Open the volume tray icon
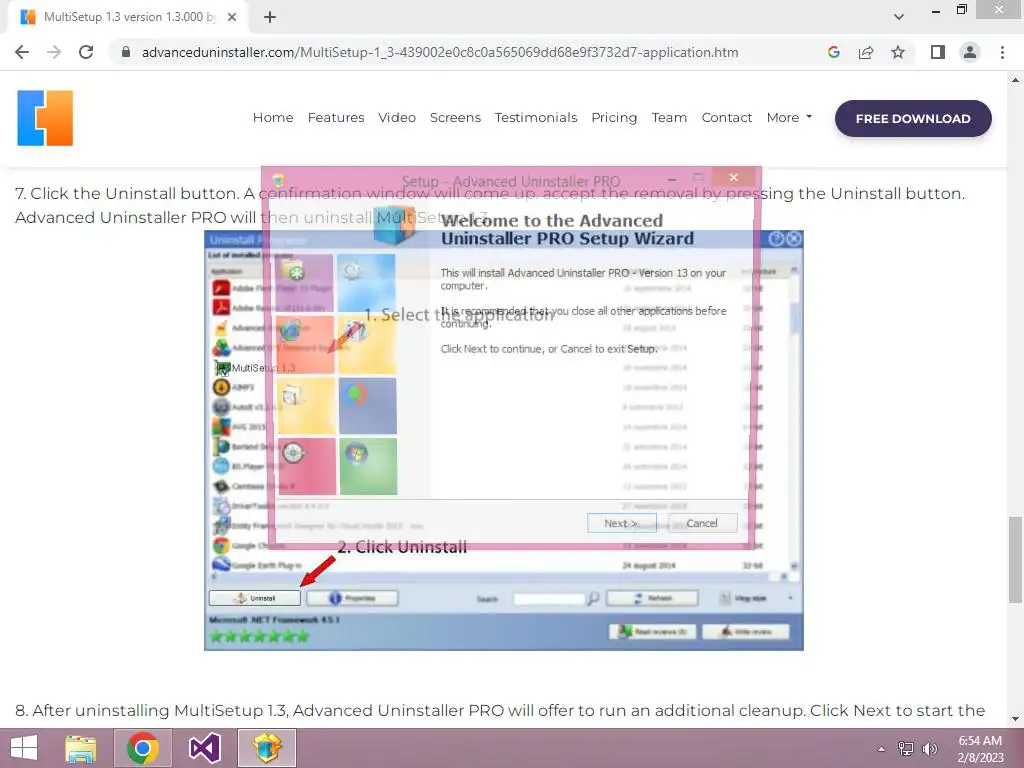The height and width of the screenshot is (768, 1024). (x=929, y=749)
